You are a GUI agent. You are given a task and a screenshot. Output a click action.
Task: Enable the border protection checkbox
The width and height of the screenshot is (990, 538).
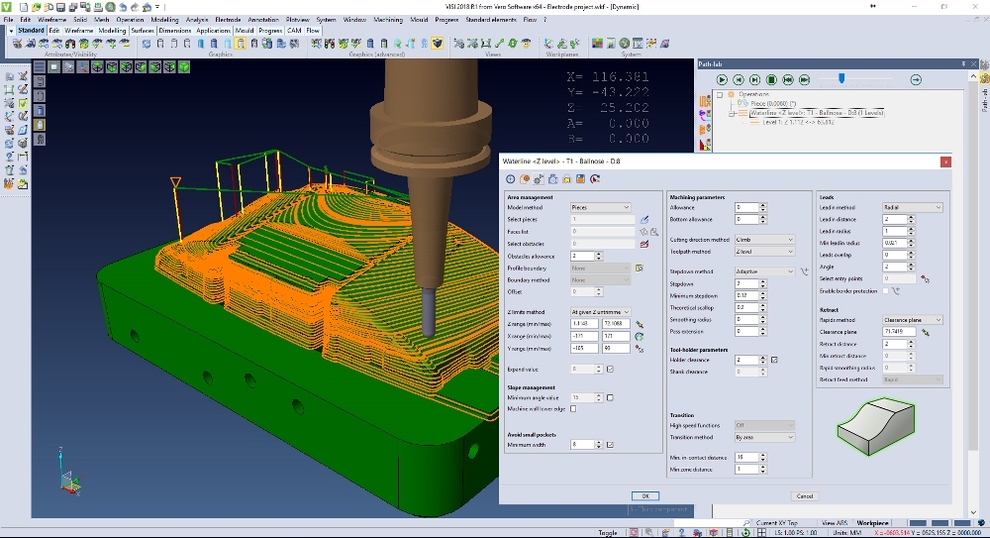886,291
